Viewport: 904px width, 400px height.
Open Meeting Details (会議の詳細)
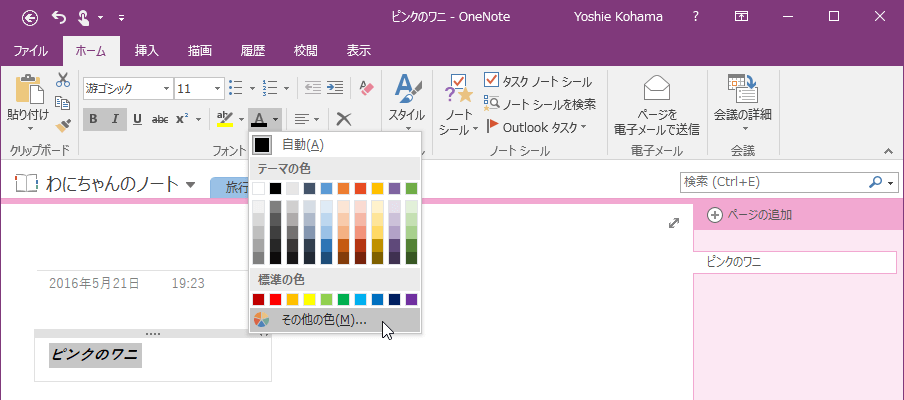point(743,103)
